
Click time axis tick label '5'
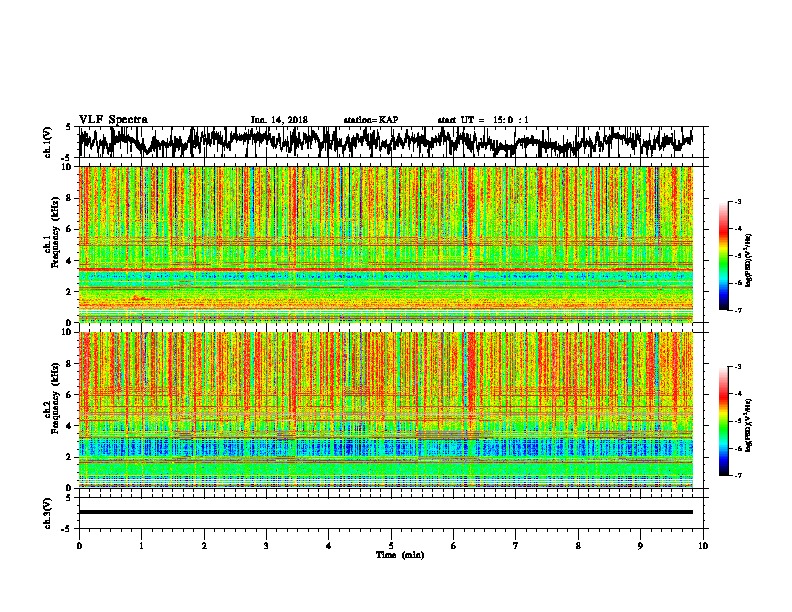click(x=391, y=546)
